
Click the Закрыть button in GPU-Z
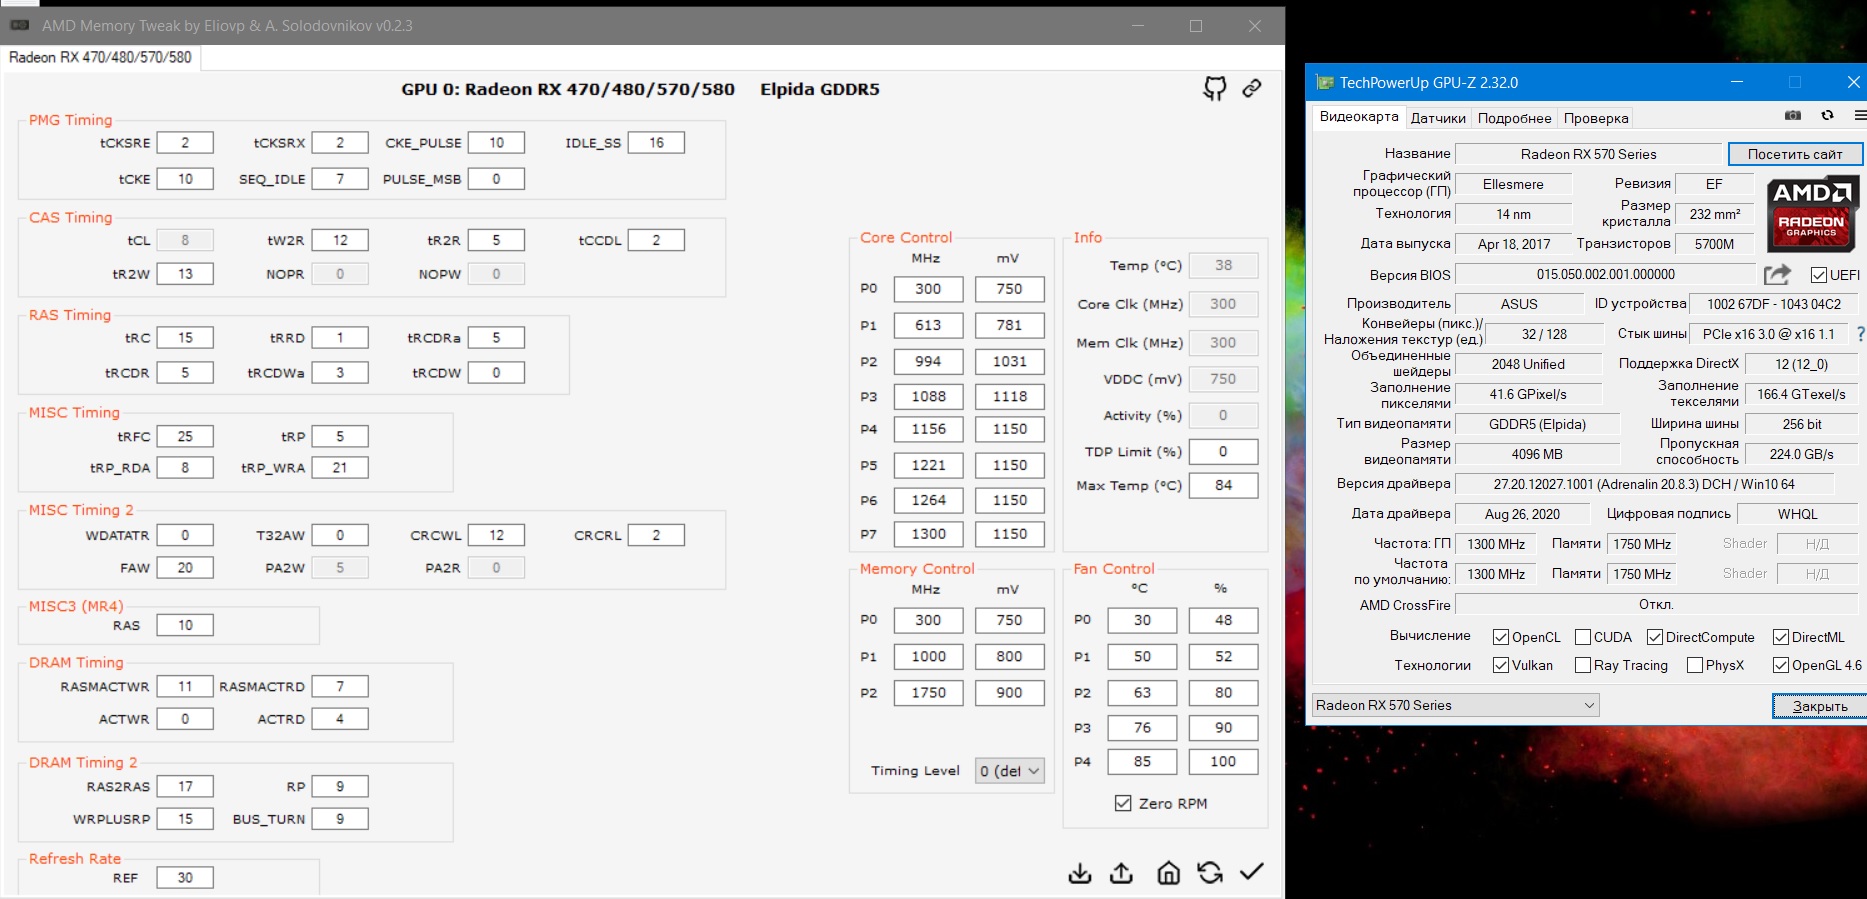click(x=1820, y=706)
